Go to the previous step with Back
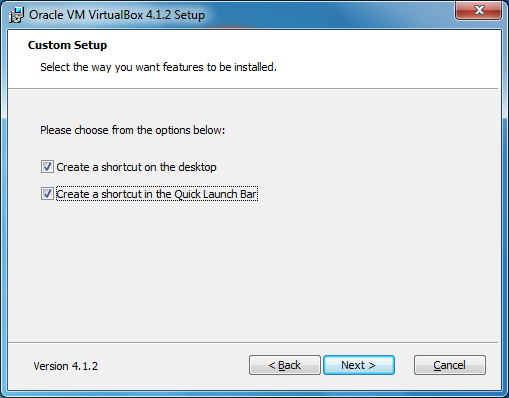Image resolution: width=509 pixels, height=398 pixels. (285, 365)
